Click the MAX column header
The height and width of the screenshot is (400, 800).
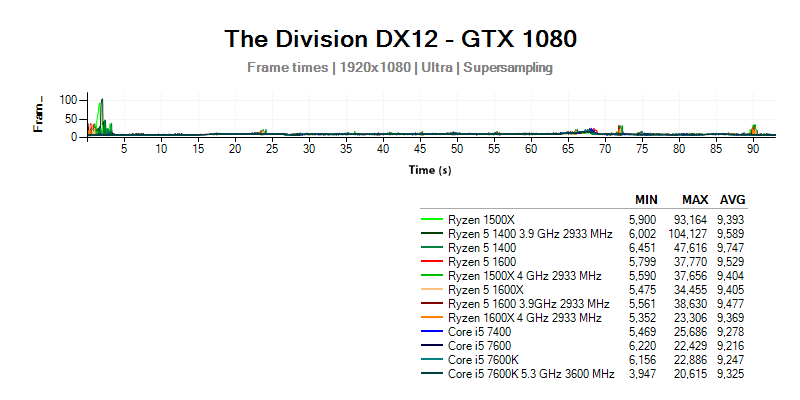tap(696, 200)
